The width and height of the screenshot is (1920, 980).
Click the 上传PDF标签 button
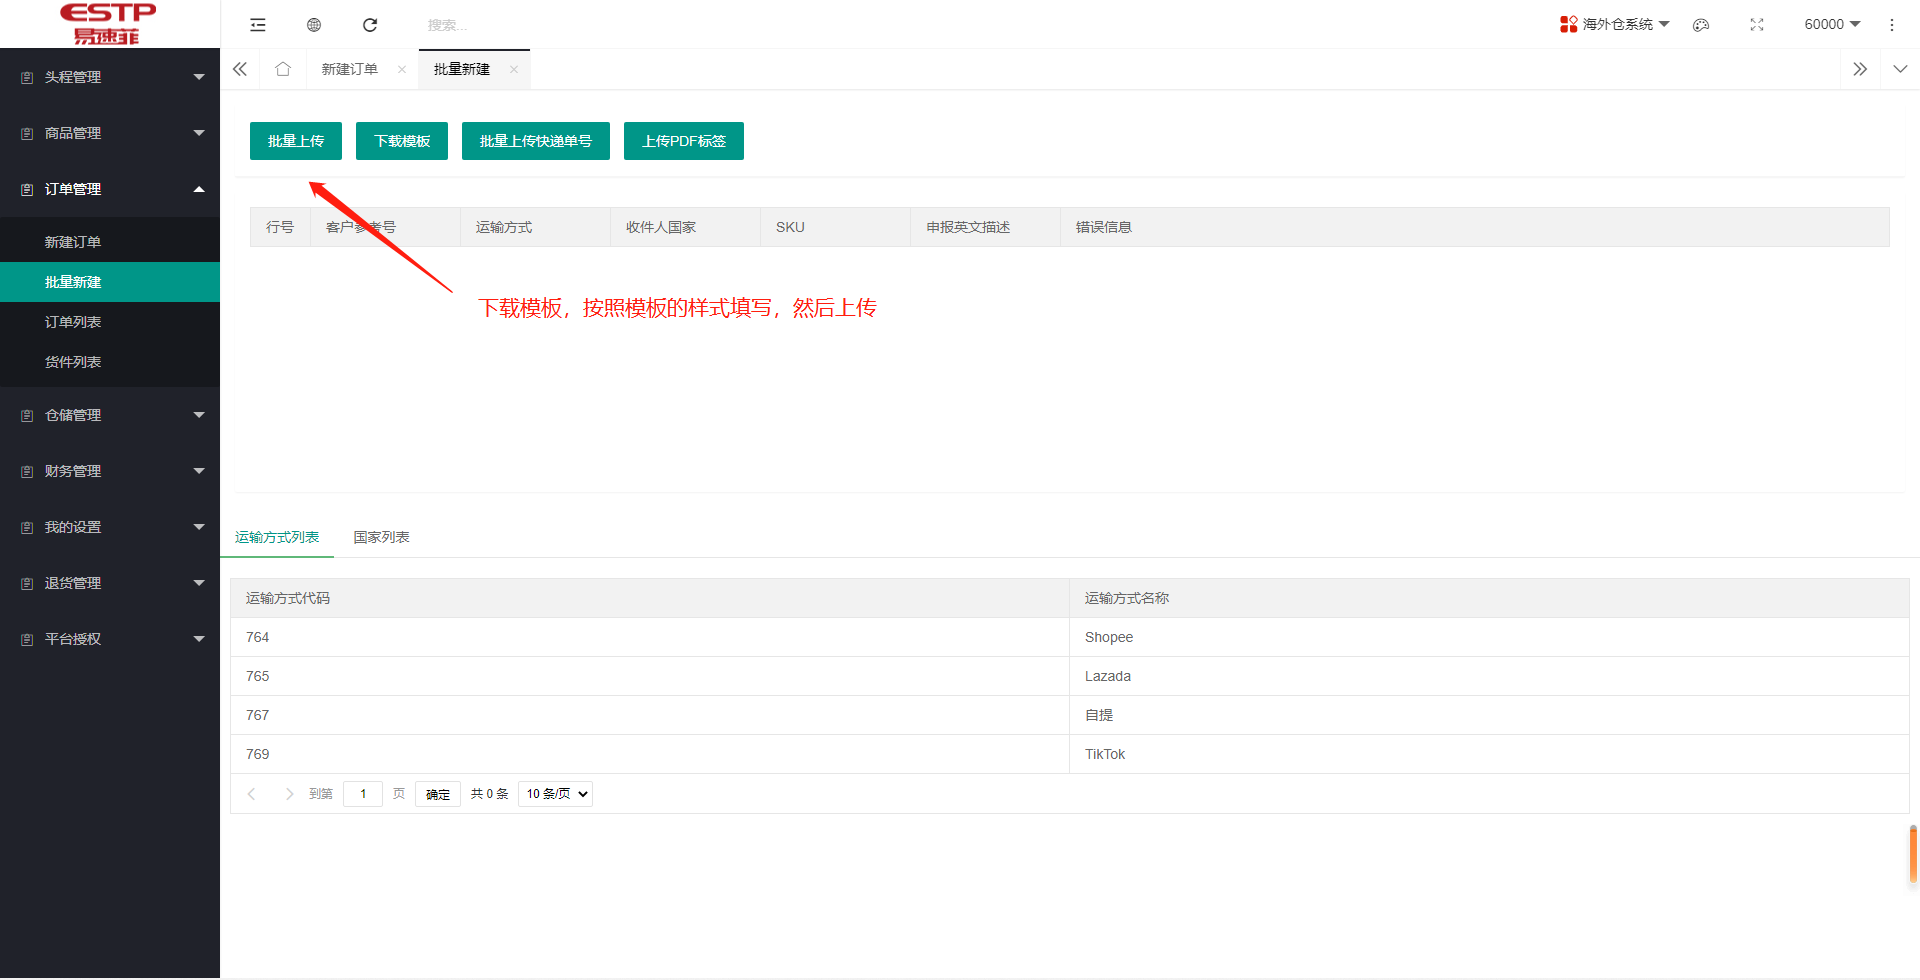click(683, 140)
